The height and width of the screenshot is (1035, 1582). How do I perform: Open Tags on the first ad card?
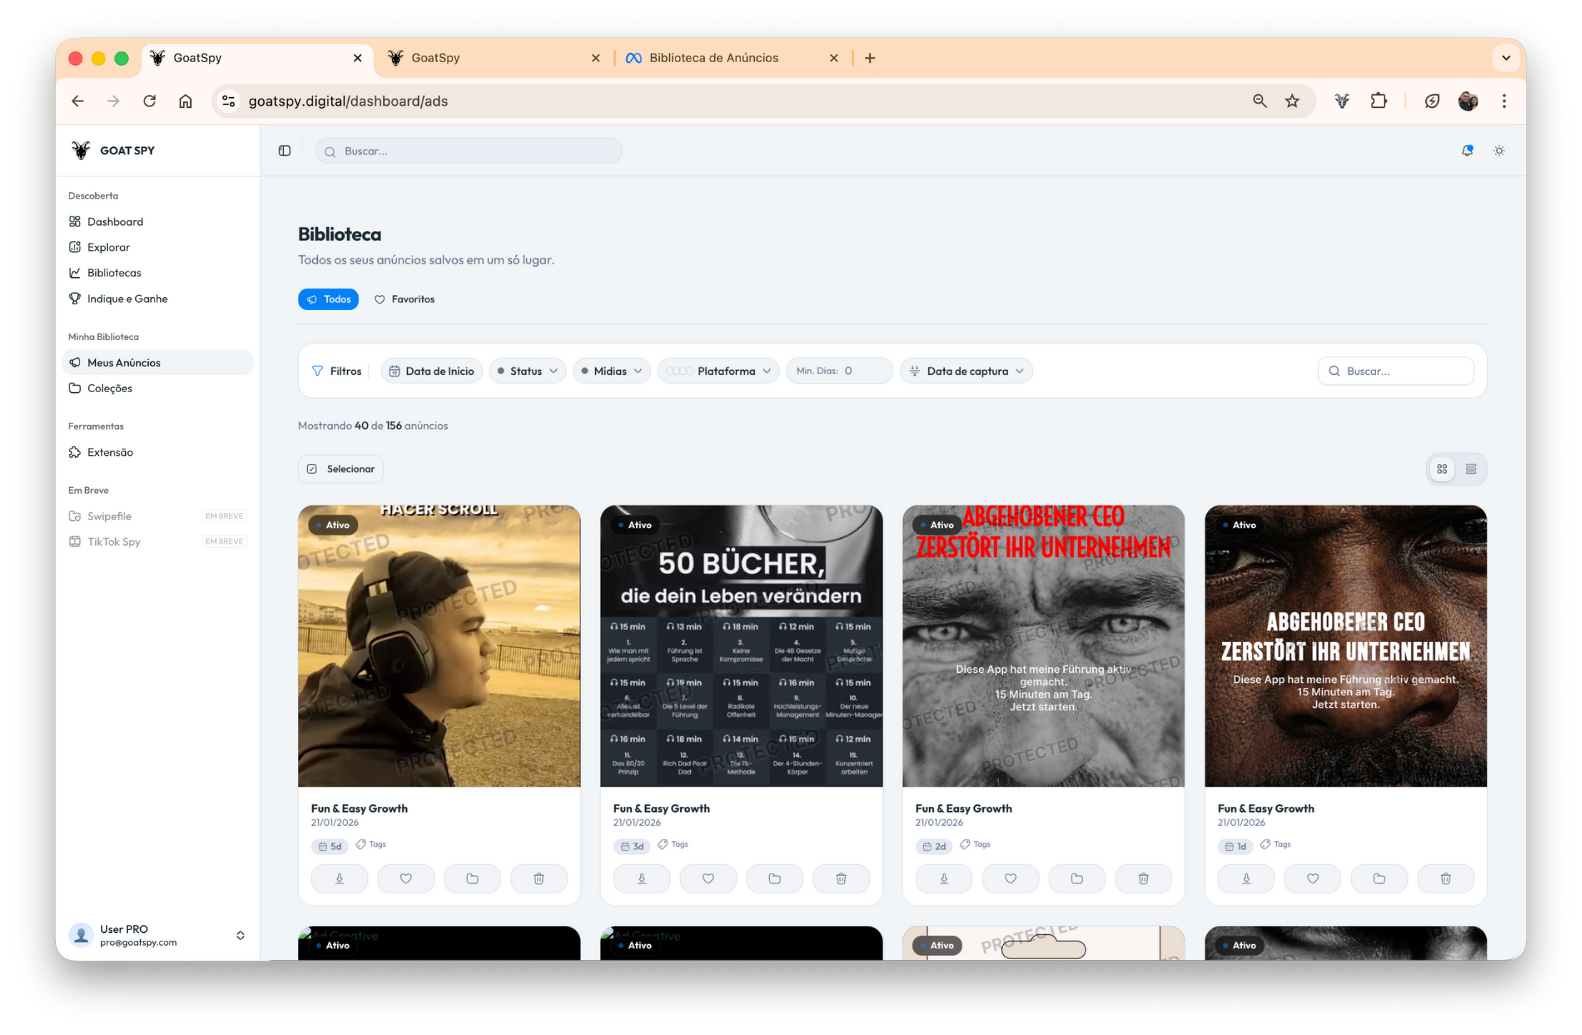(x=372, y=845)
